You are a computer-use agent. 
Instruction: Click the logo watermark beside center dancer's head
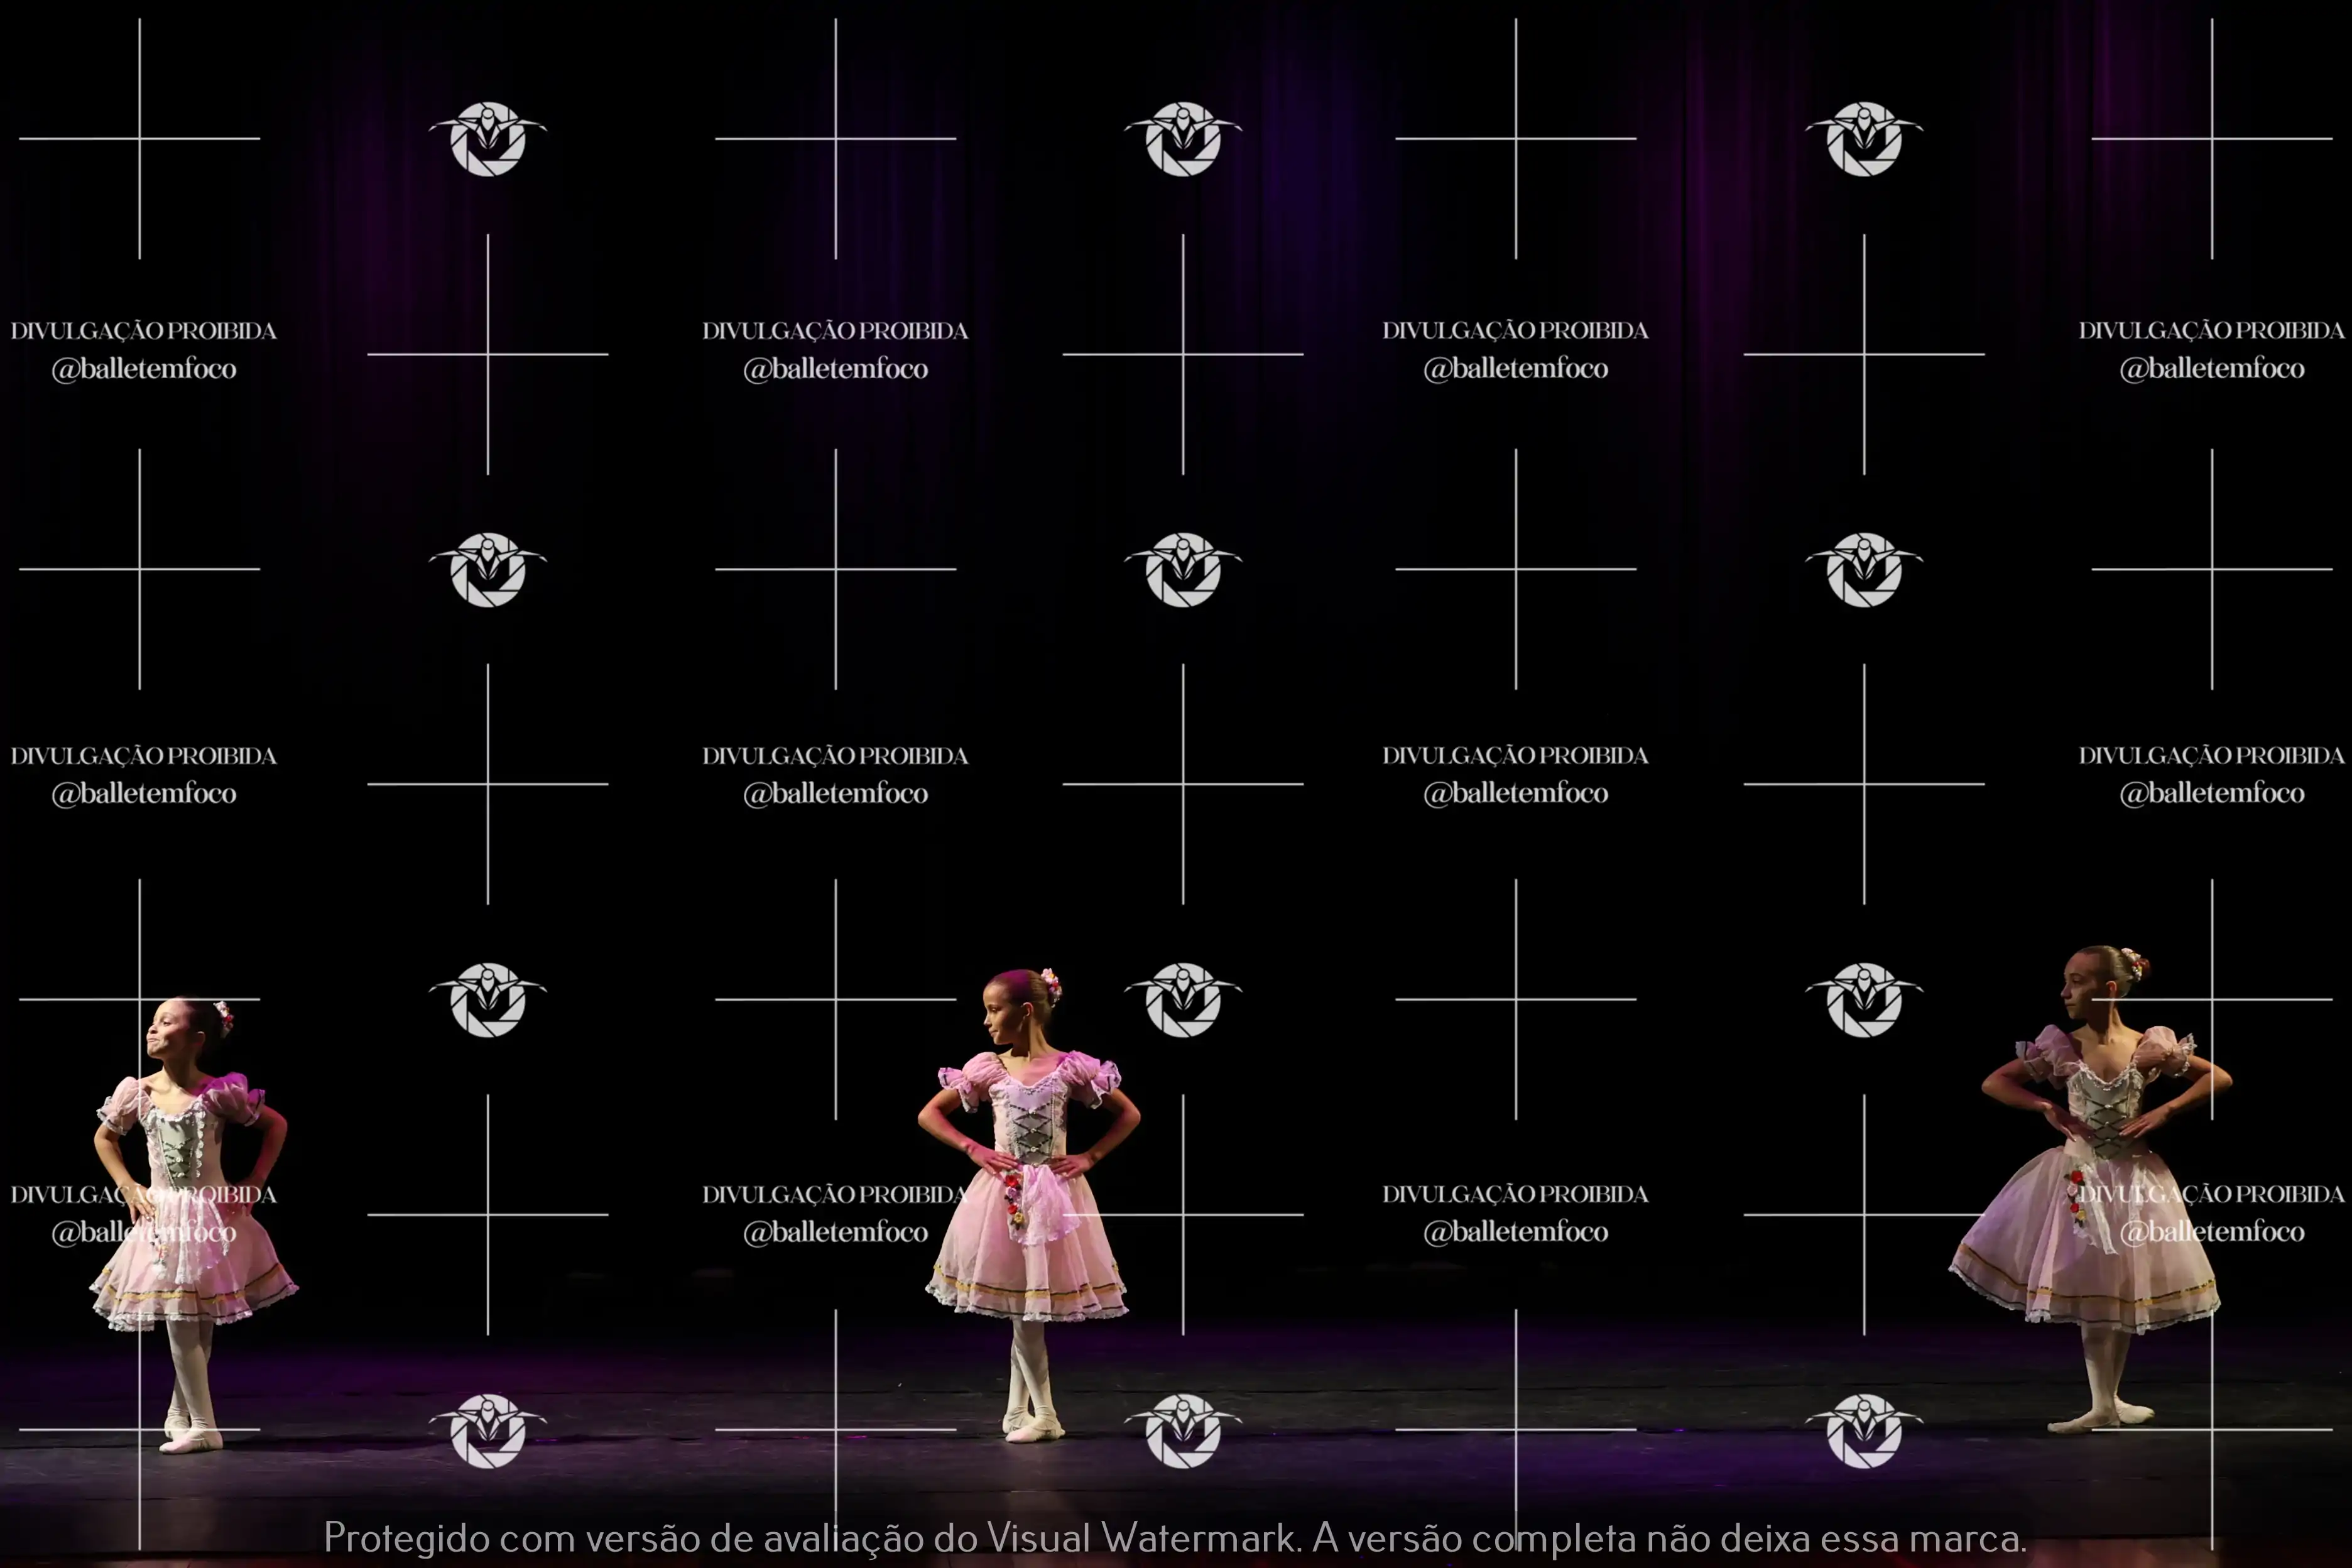1183,999
